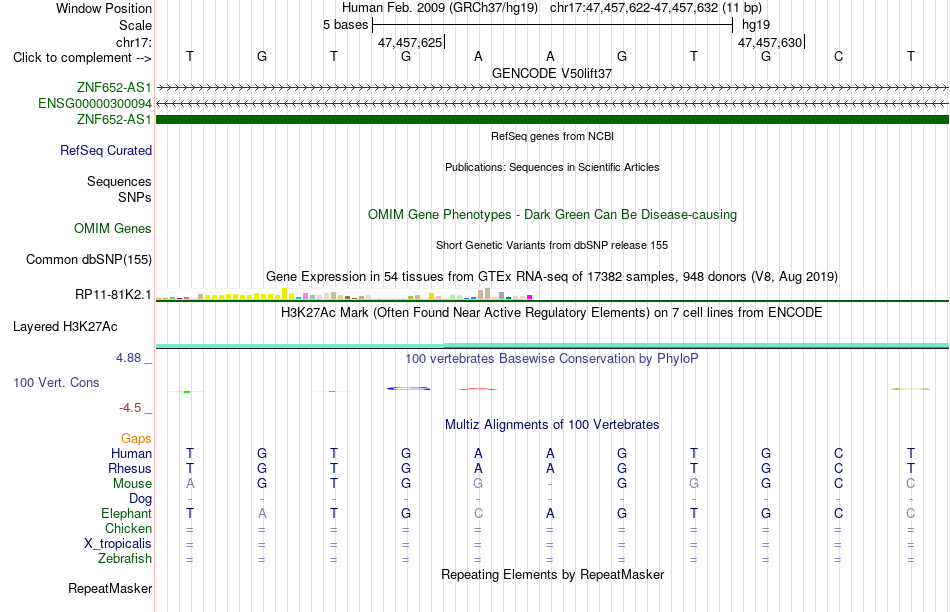Click the light A base in Mouse row

point(190,484)
